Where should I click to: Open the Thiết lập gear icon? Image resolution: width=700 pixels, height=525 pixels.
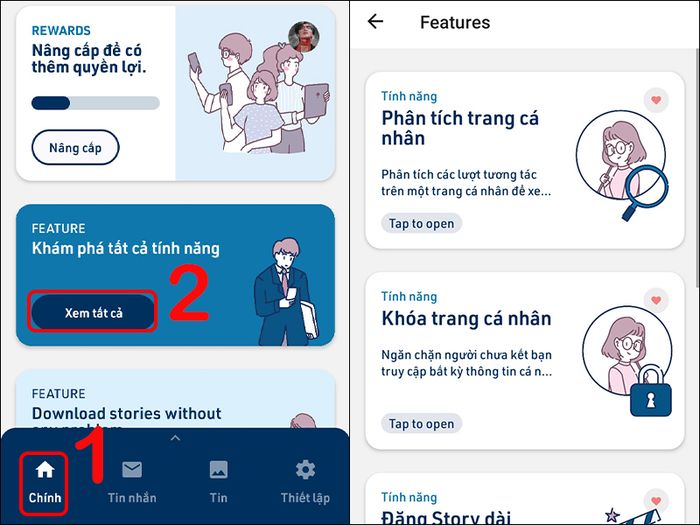(305, 470)
